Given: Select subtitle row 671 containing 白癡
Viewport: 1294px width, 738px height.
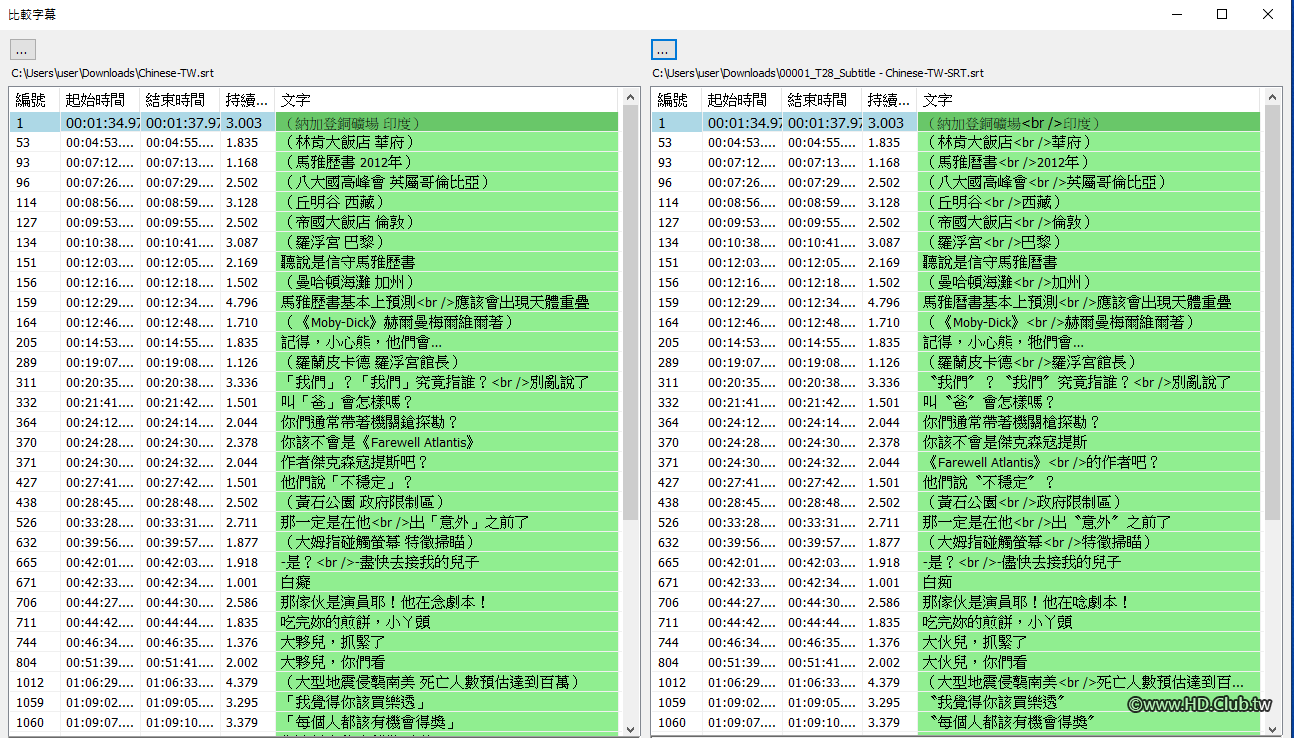Looking at the screenshot, I should click(300, 581).
